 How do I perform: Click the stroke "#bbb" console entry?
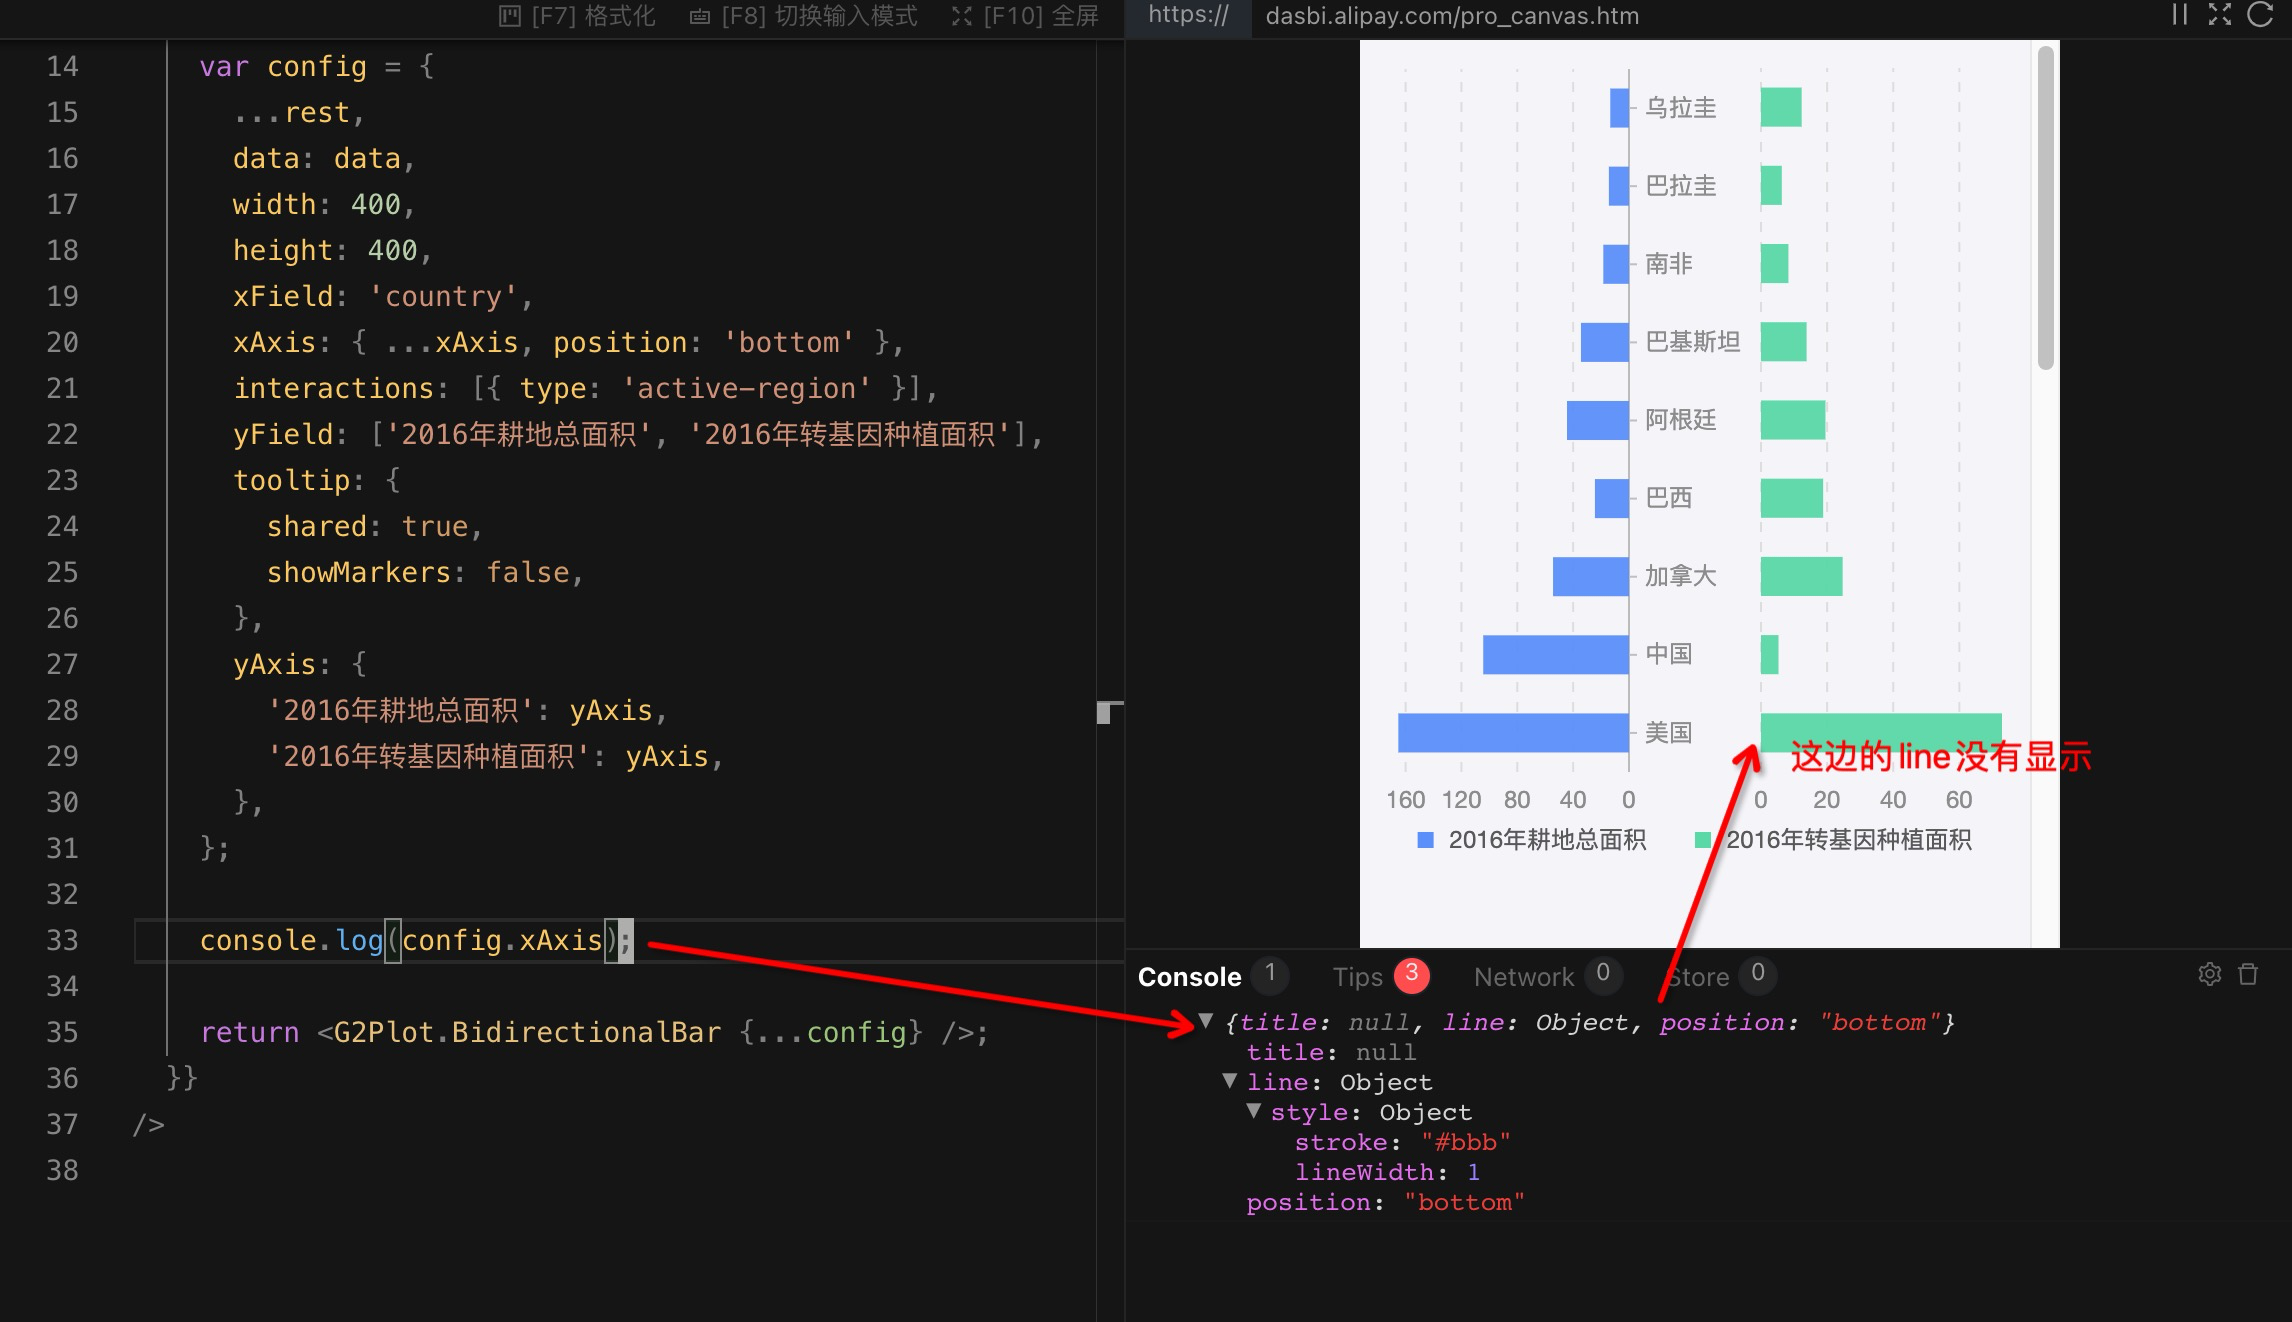1402,1142
